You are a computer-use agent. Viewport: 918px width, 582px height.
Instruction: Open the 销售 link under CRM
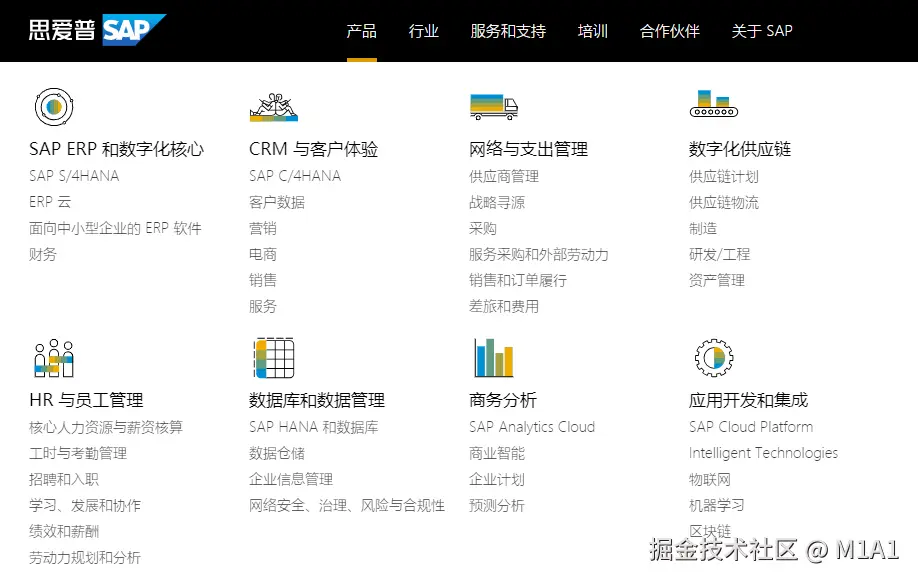point(263,280)
